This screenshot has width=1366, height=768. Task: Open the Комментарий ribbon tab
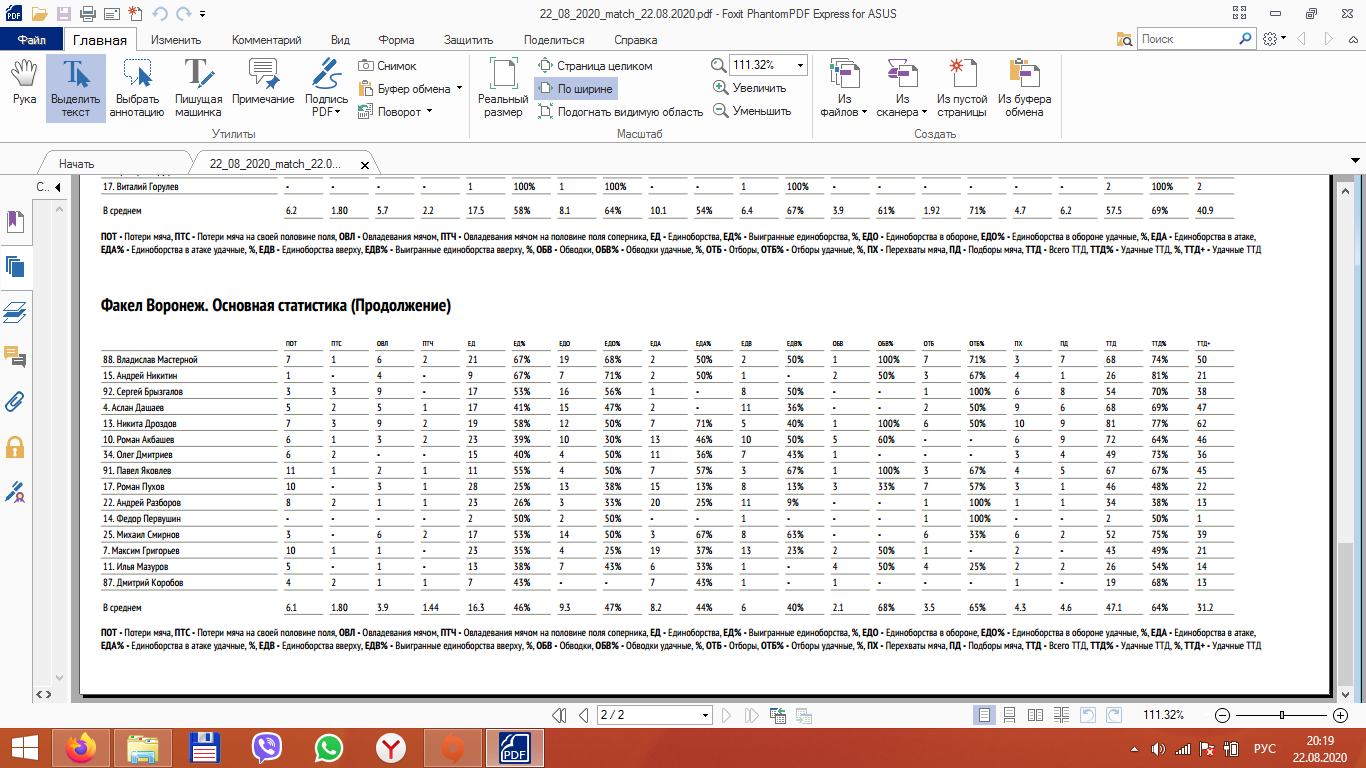[266, 40]
